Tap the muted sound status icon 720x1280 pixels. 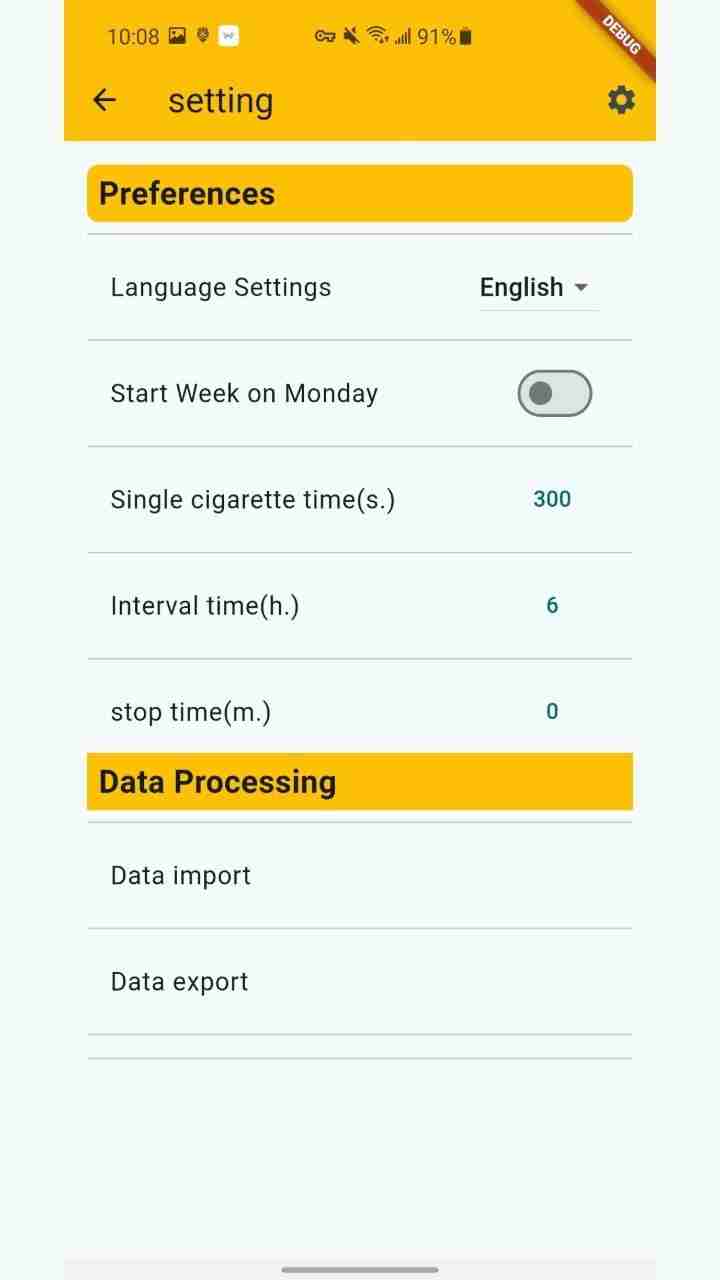point(351,36)
